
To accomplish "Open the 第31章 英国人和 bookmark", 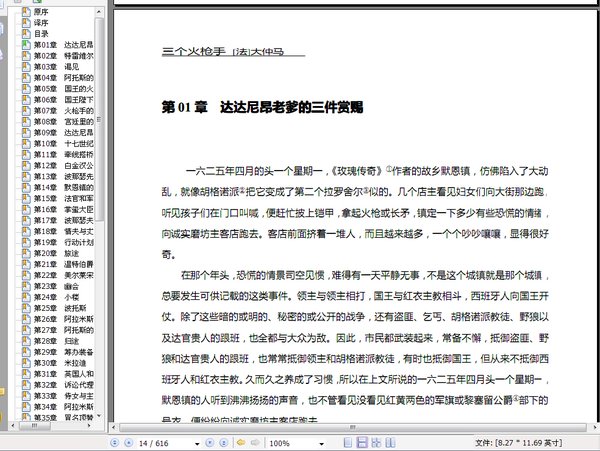I will 63,374.
